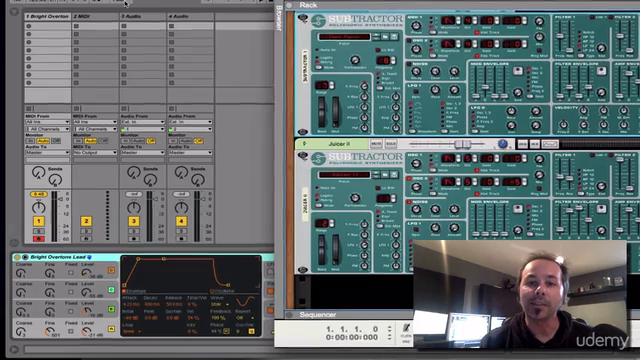
Task: Select the 3 Audio track header
Action: click(x=142, y=16)
